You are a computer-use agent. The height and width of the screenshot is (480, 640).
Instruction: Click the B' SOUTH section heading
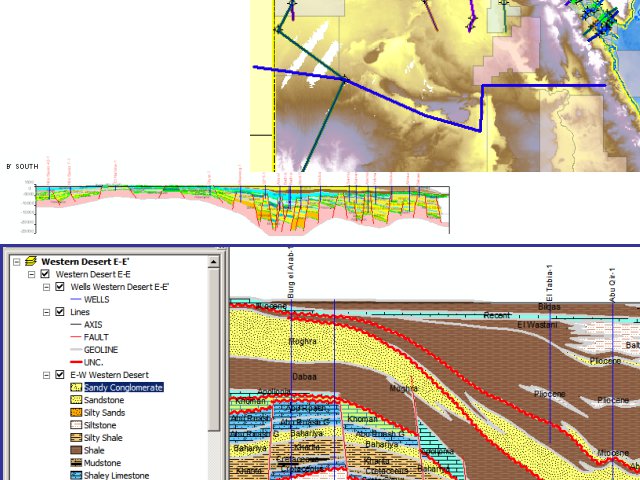[x=22, y=167]
